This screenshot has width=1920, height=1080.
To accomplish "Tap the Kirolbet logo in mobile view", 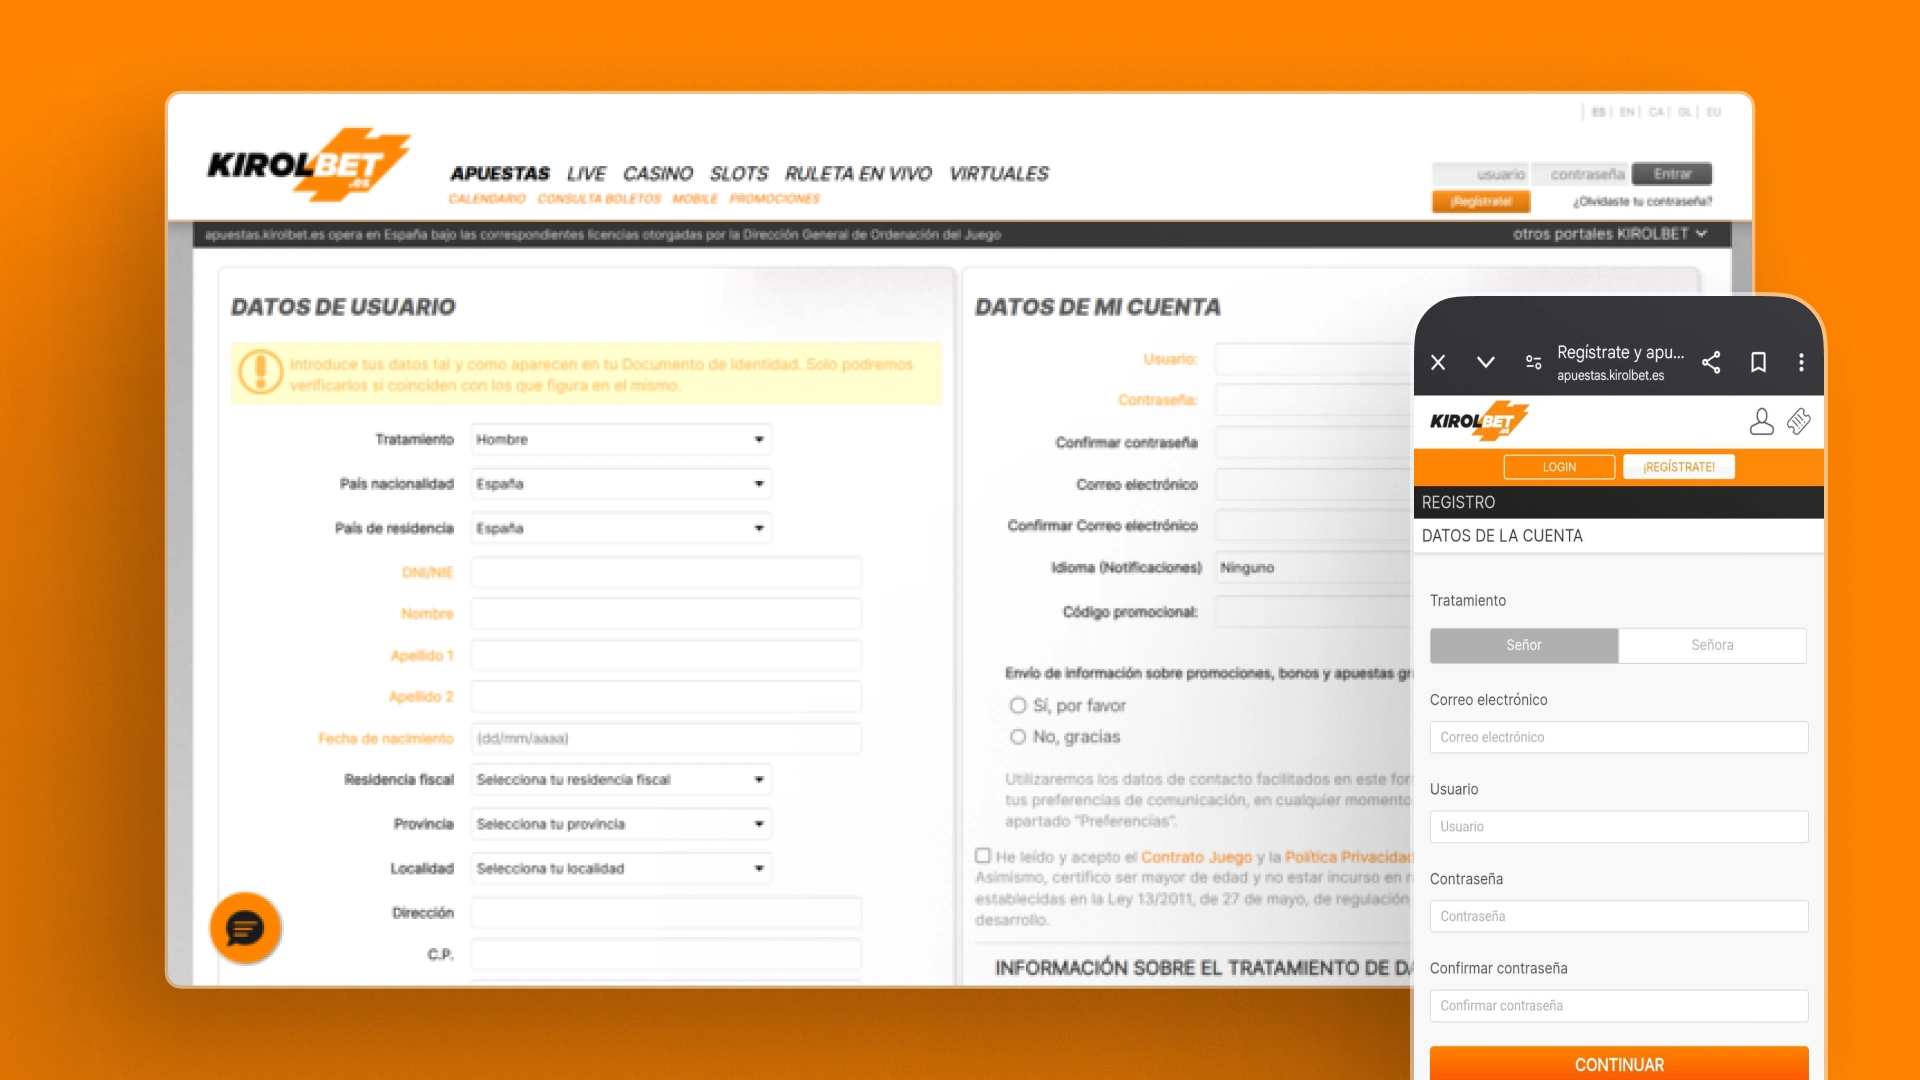I will tap(1479, 421).
